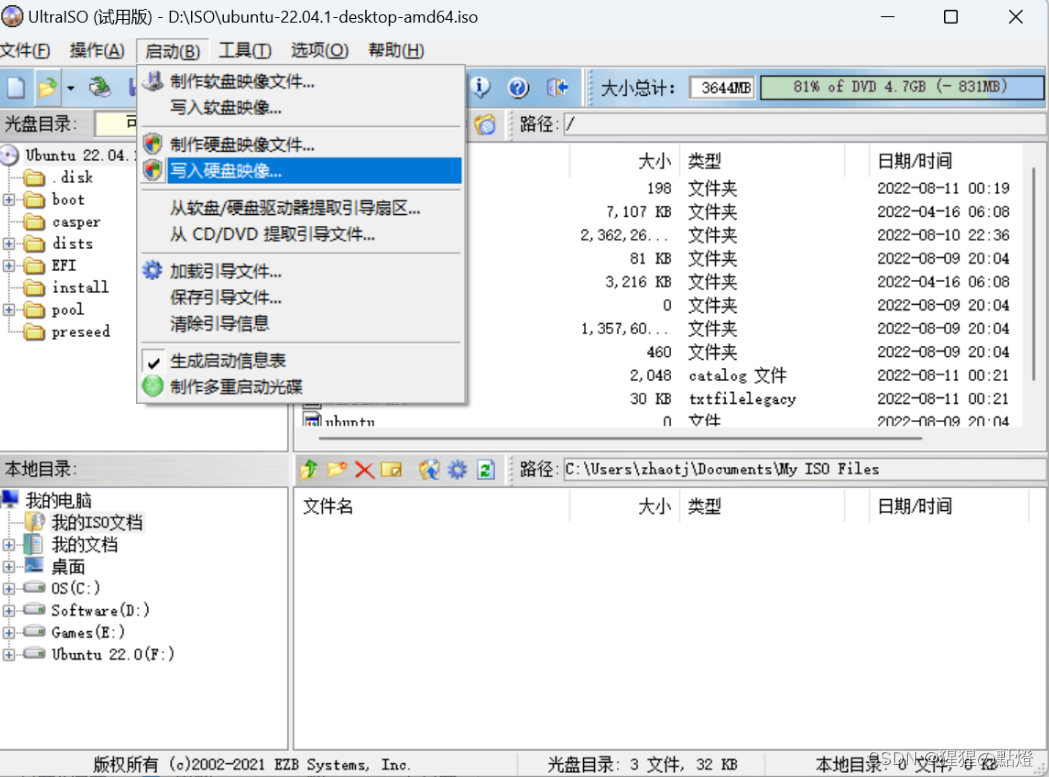Click the New file toolbar icon
1049x777 pixels.
pyautogui.click(x=16, y=87)
